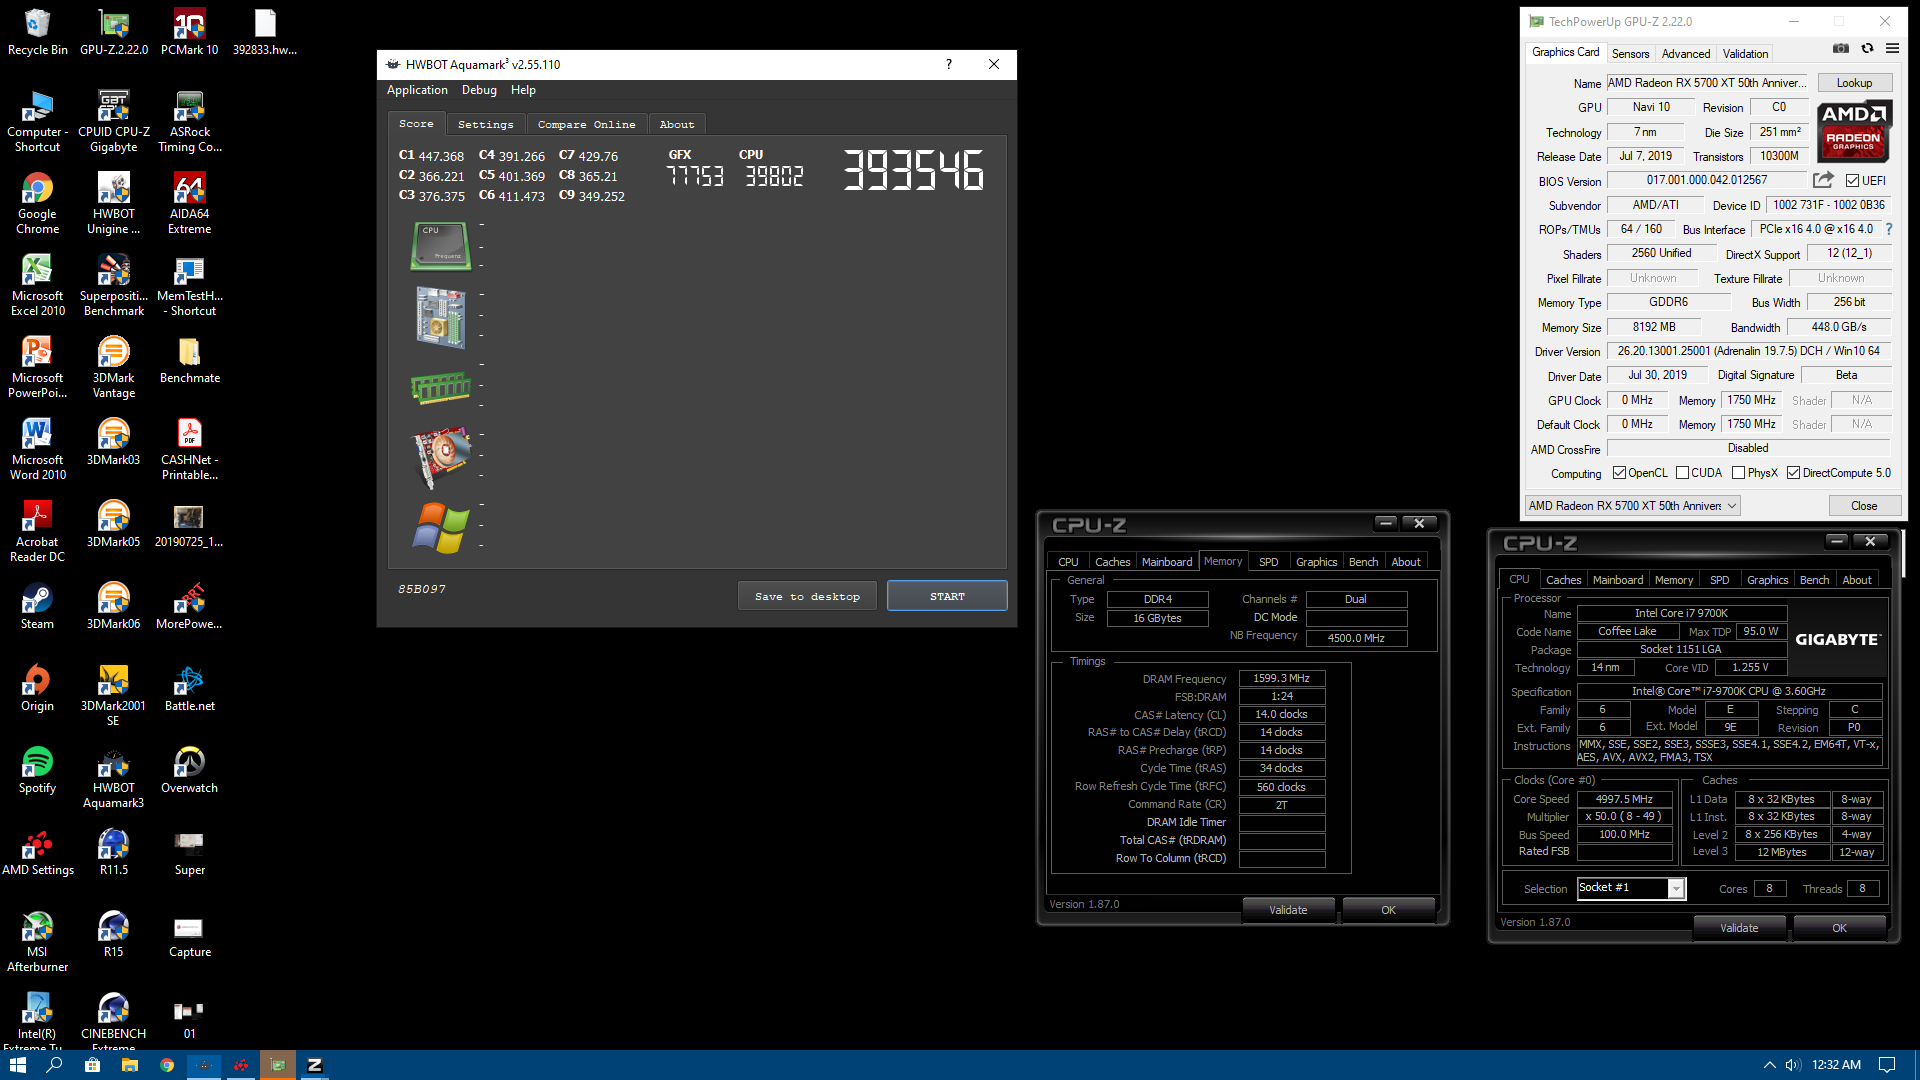Viewport: 1920px width, 1080px height.
Task: Open the SPD tab in the Memory CPU-Z window
Action: point(1268,562)
